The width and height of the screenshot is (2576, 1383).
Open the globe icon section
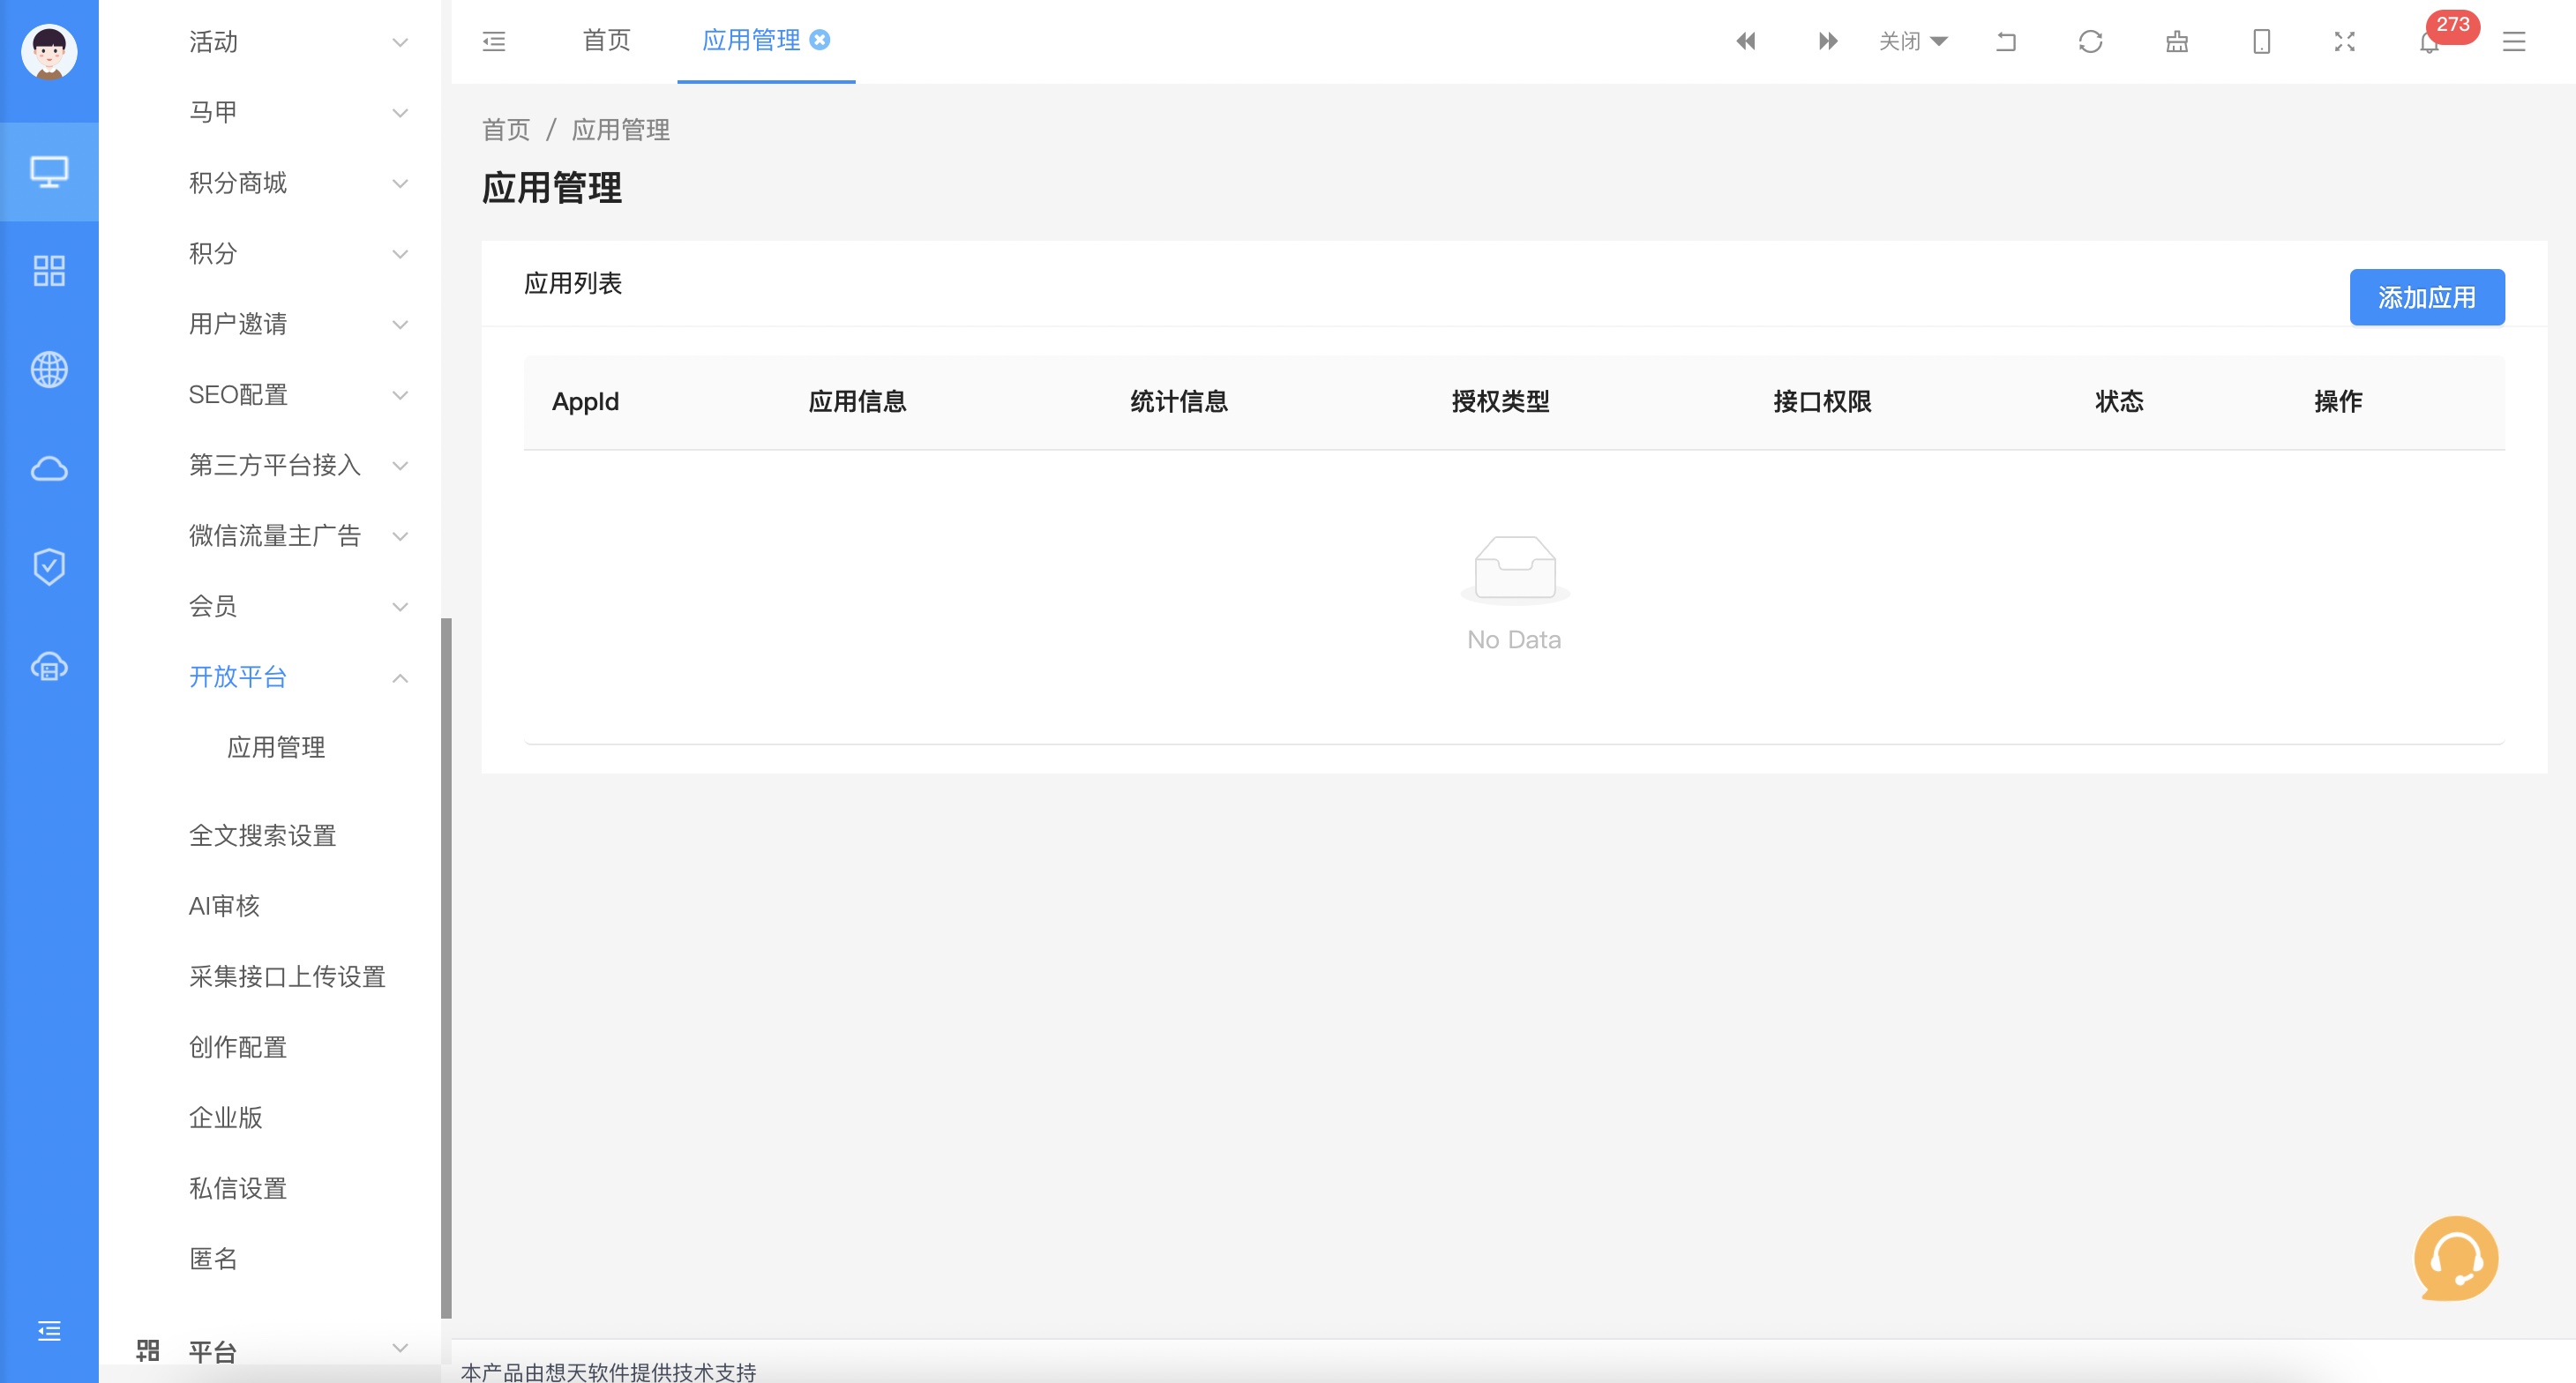(49, 370)
